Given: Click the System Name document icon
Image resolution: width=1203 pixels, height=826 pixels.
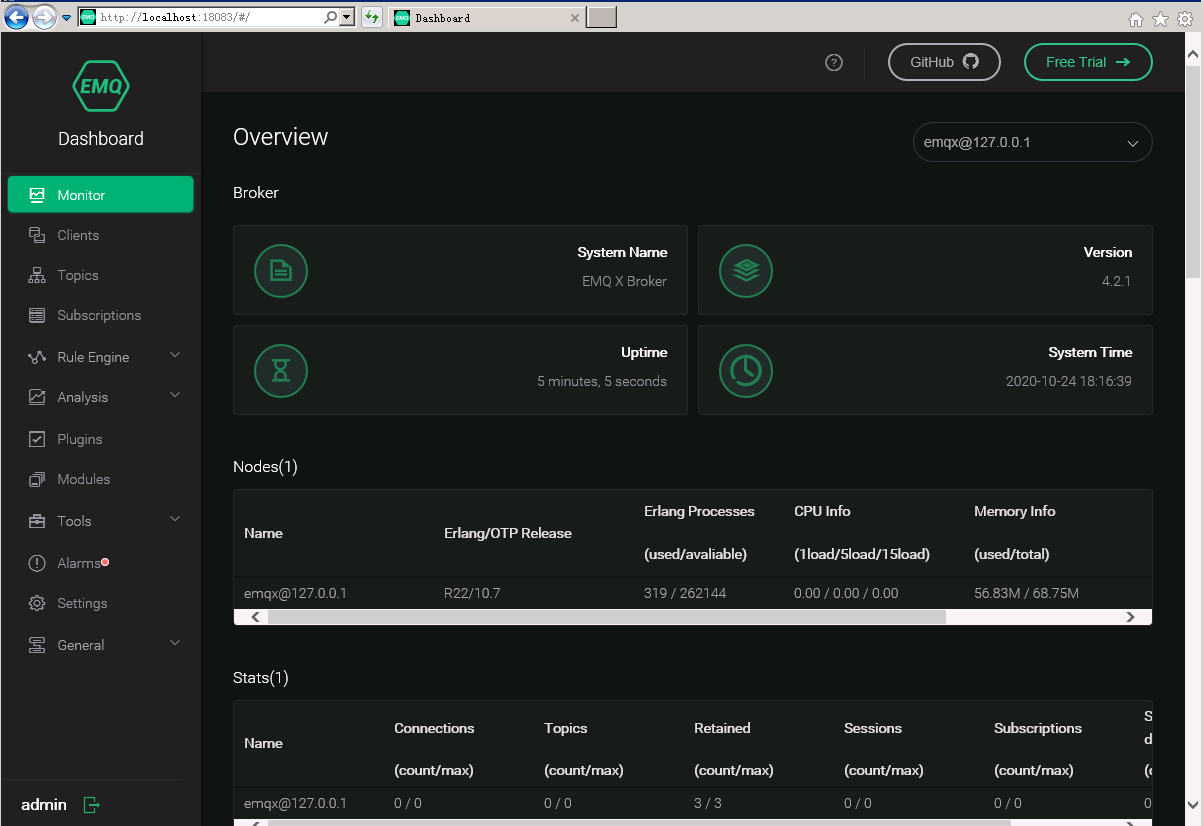Looking at the screenshot, I should pos(281,271).
